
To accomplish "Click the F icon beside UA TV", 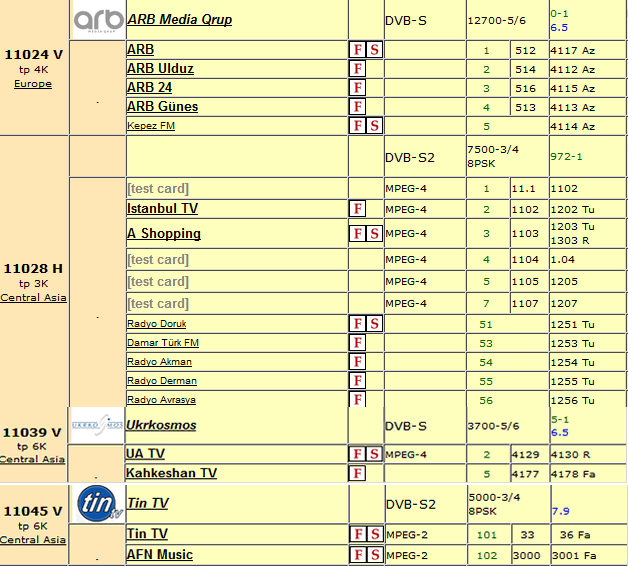I will click(357, 454).
